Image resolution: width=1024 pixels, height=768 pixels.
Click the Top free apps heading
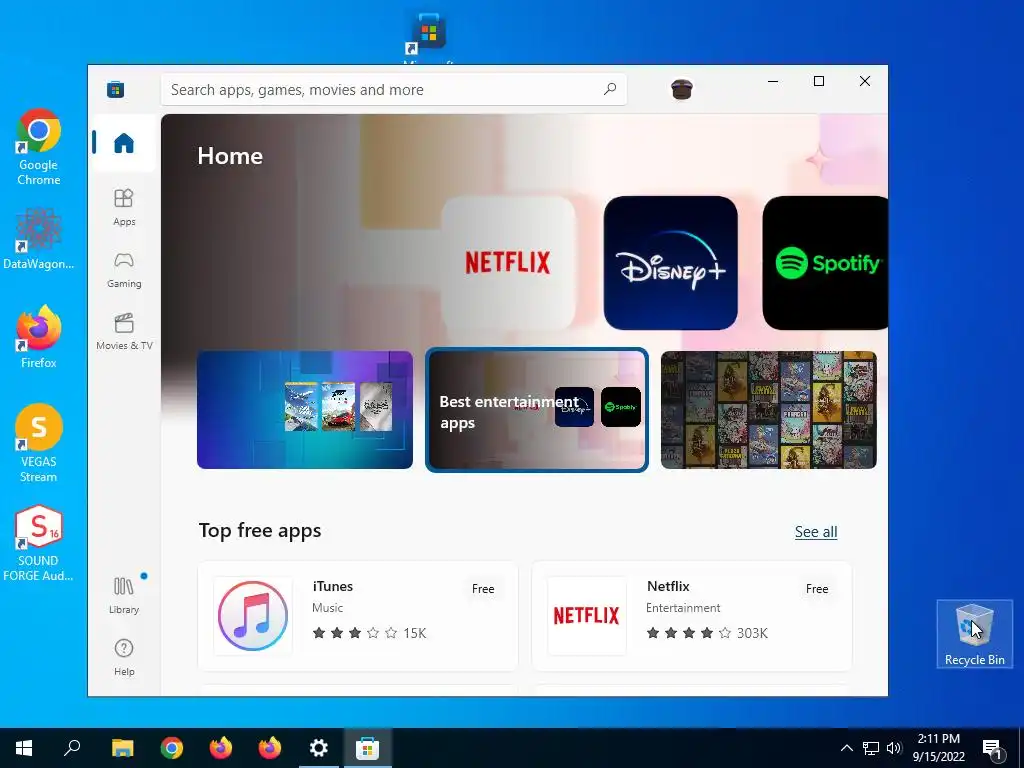260,530
